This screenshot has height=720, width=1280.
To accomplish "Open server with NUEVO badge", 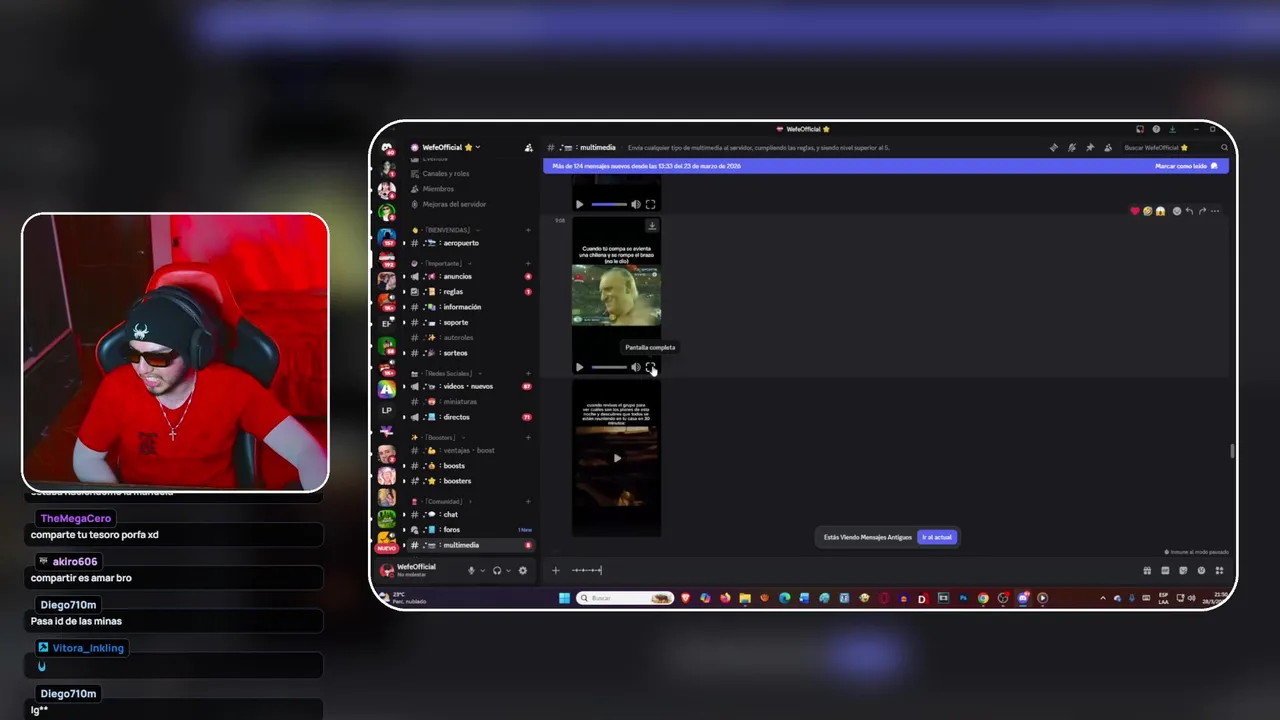I will pyautogui.click(x=387, y=541).
